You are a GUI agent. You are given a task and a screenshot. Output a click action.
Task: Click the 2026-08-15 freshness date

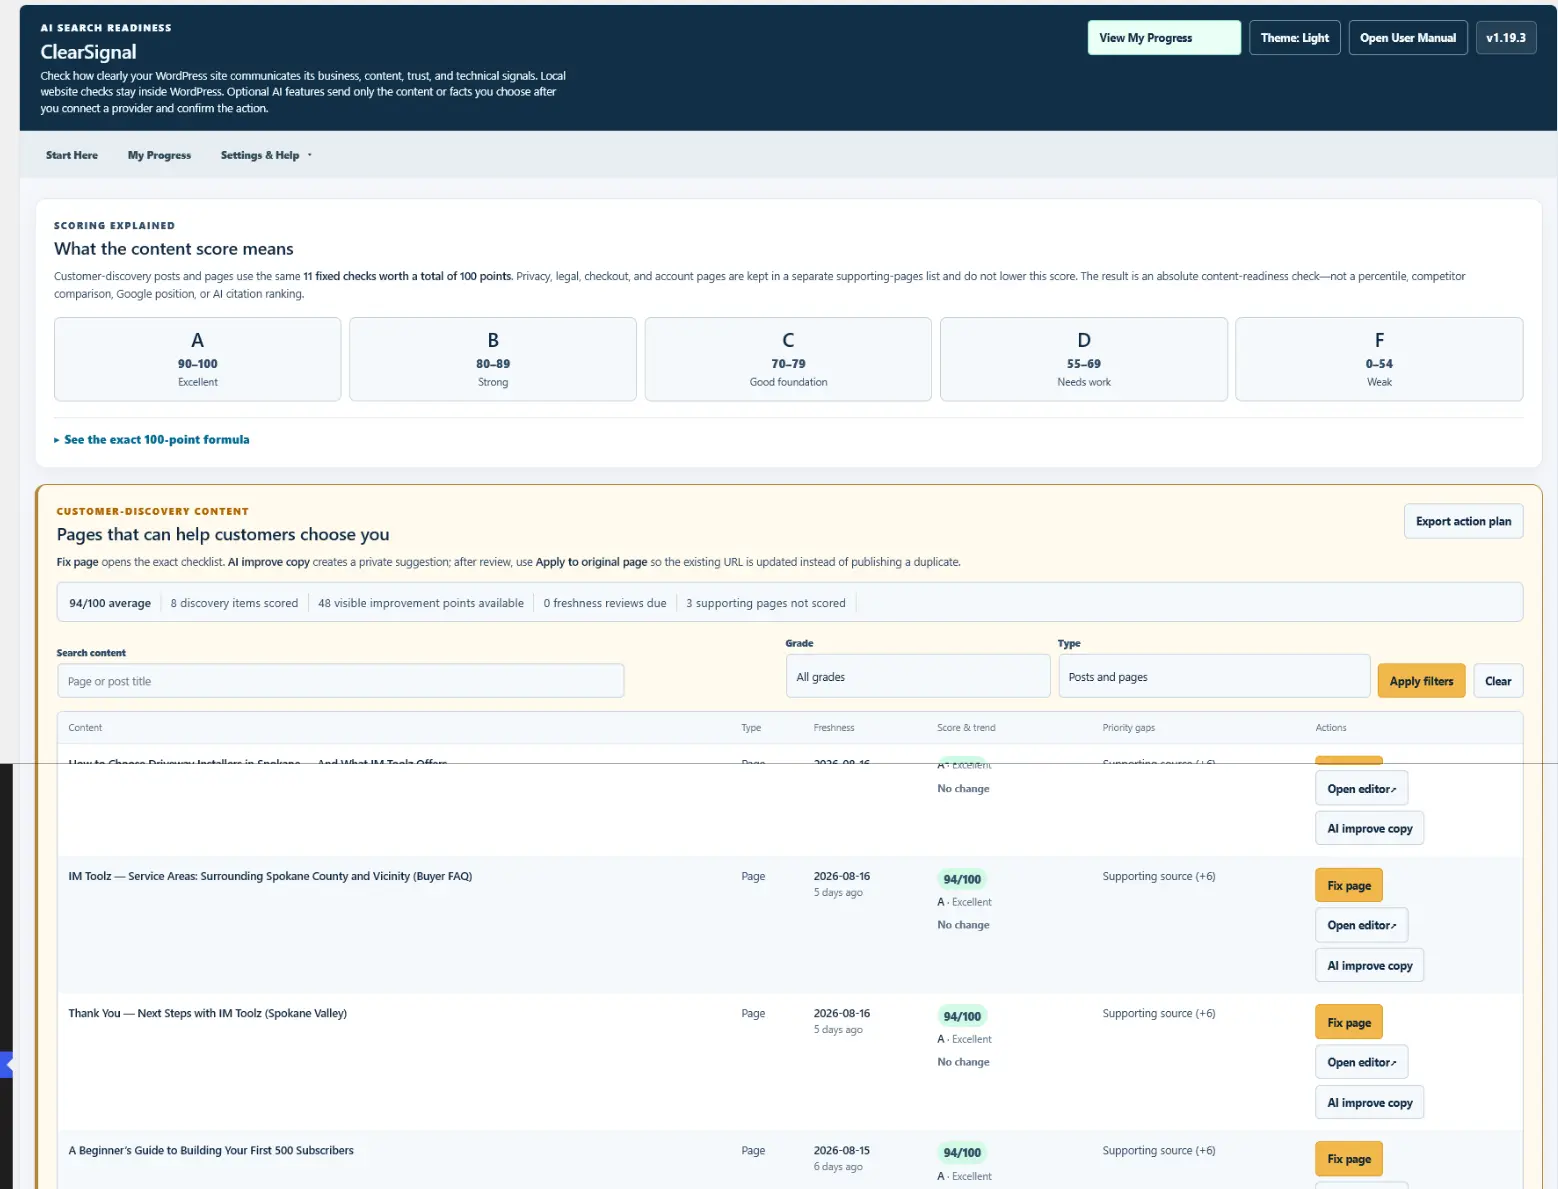pos(842,1150)
